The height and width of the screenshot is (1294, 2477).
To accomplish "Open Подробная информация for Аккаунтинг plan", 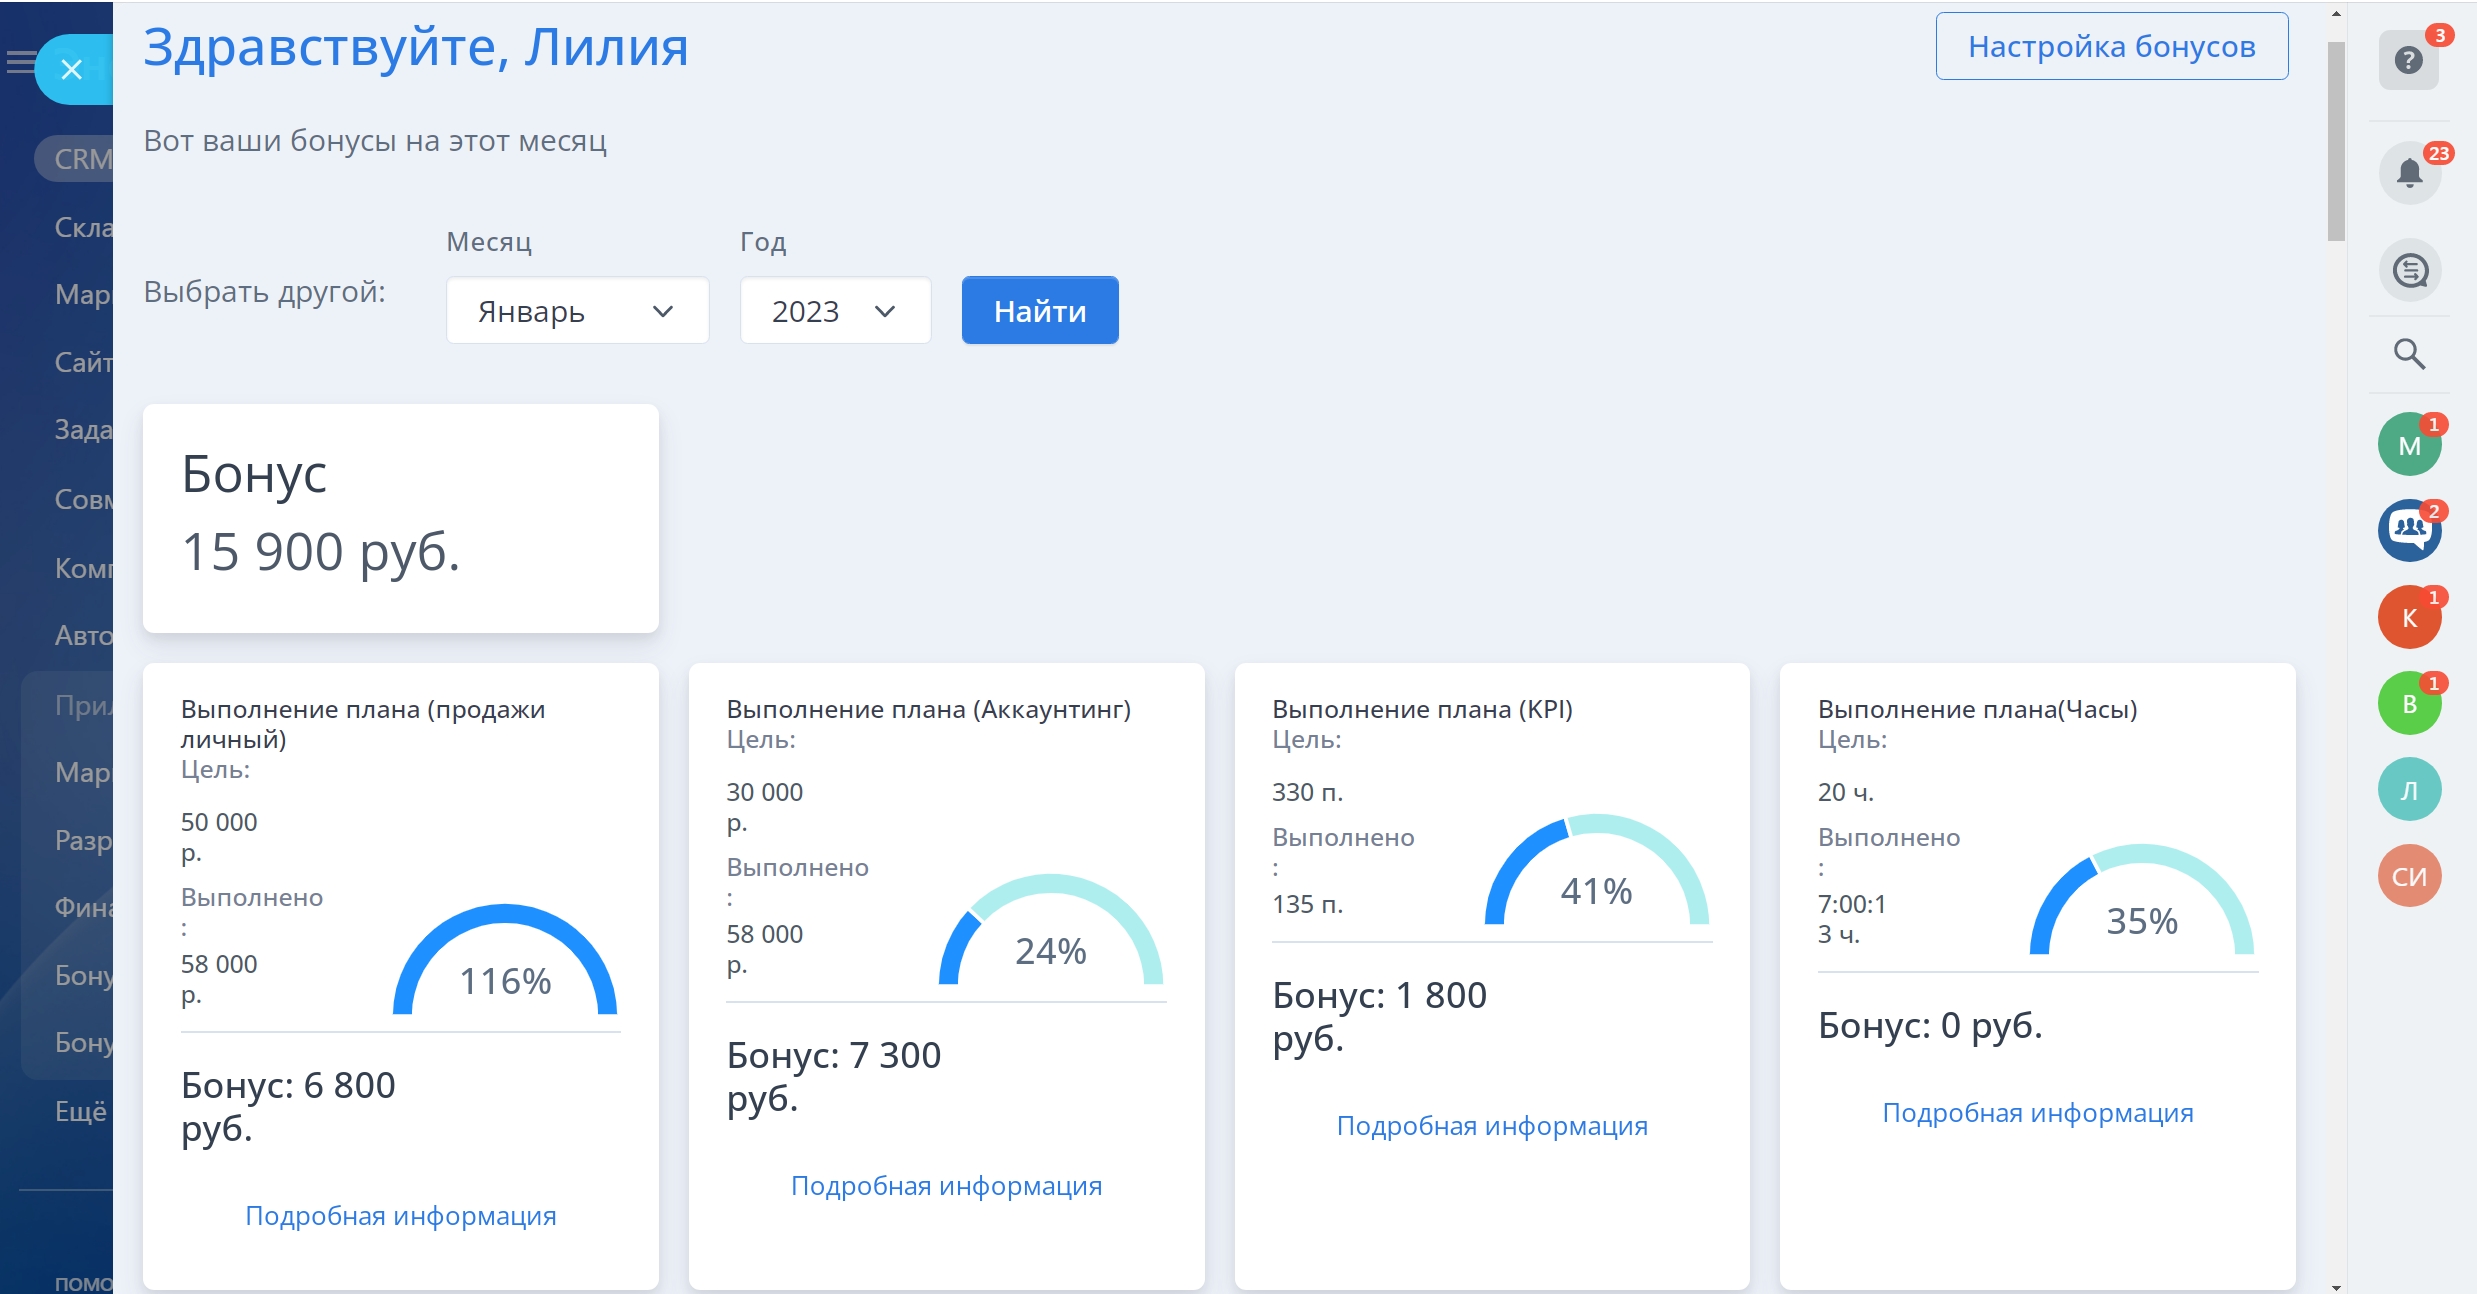I will click(x=946, y=1186).
